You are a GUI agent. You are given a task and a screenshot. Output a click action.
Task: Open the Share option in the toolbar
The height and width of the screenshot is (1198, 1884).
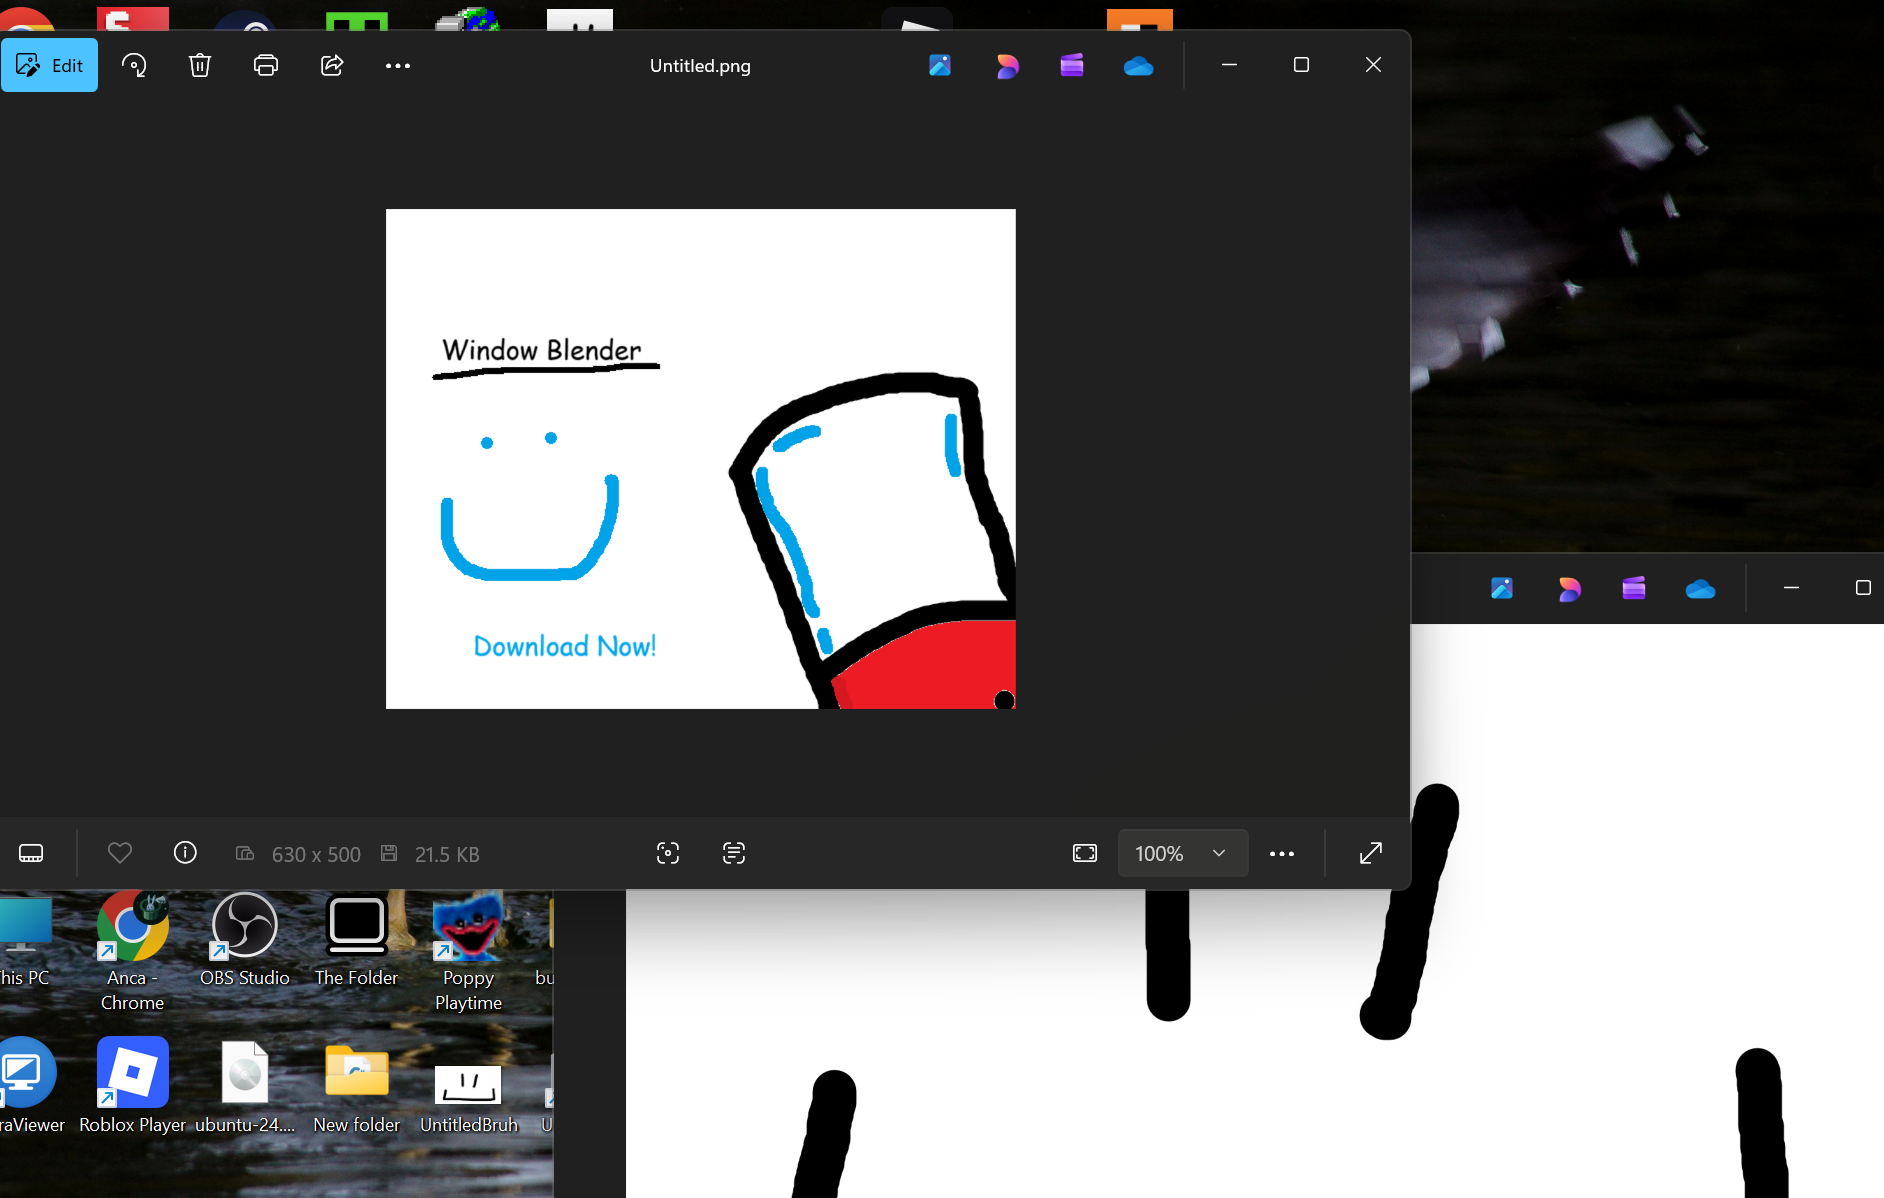click(x=332, y=66)
